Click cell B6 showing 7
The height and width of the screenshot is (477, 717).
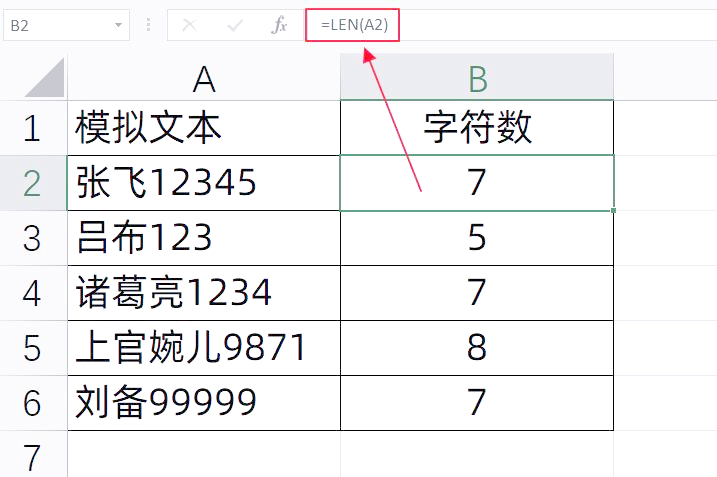tap(477, 403)
